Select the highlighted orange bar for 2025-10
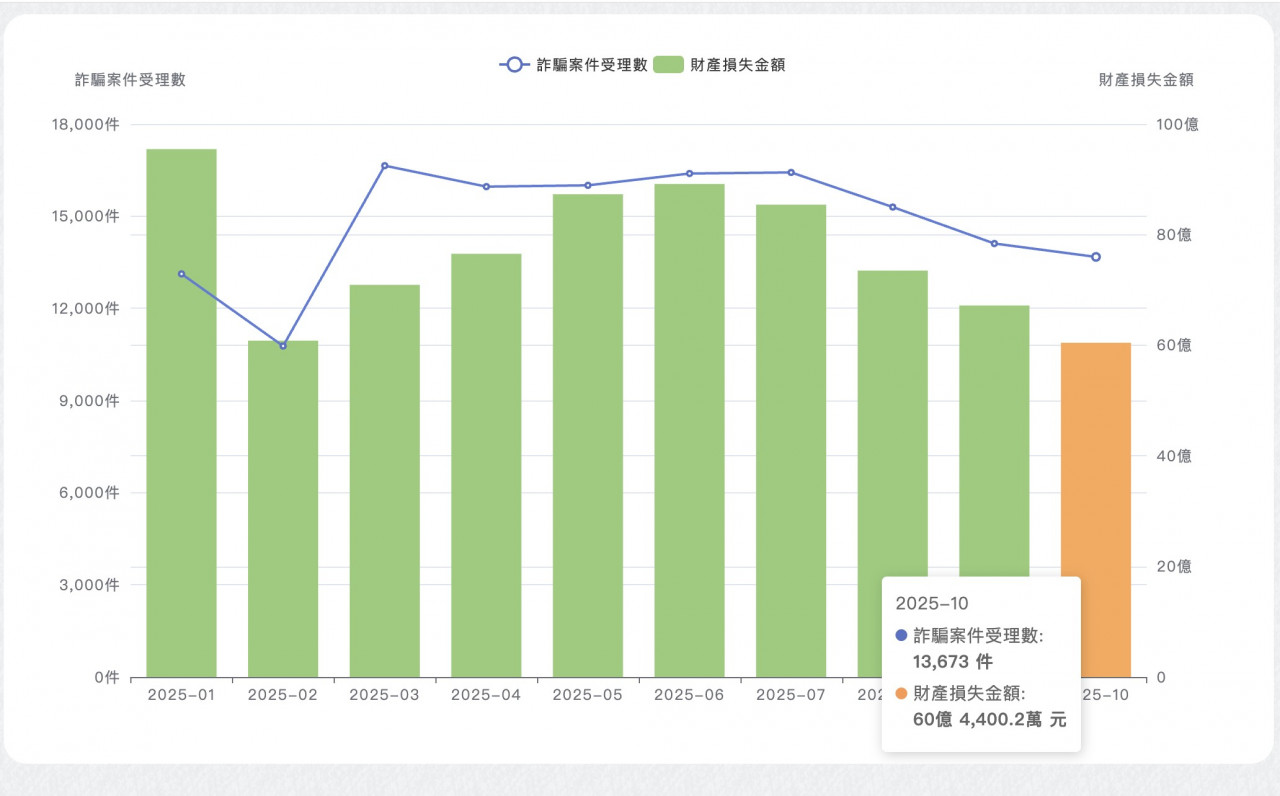1280x796 pixels. pos(1095,460)
